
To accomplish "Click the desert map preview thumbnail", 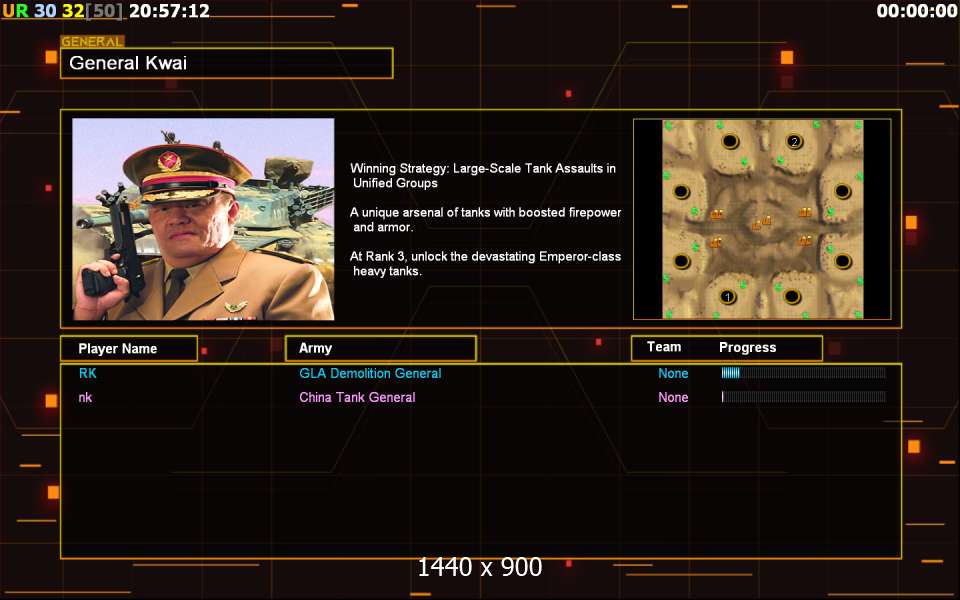I will (x=762, y=219).
